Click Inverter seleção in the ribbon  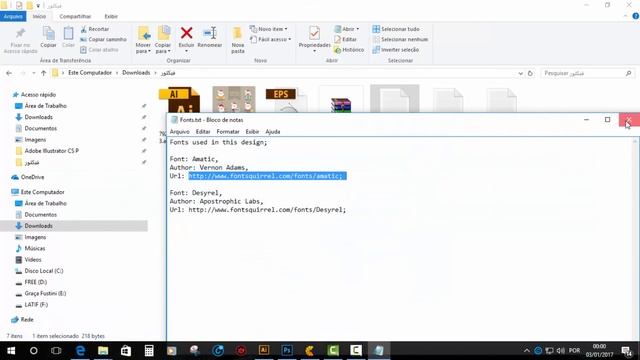click(x=396, y=50)
